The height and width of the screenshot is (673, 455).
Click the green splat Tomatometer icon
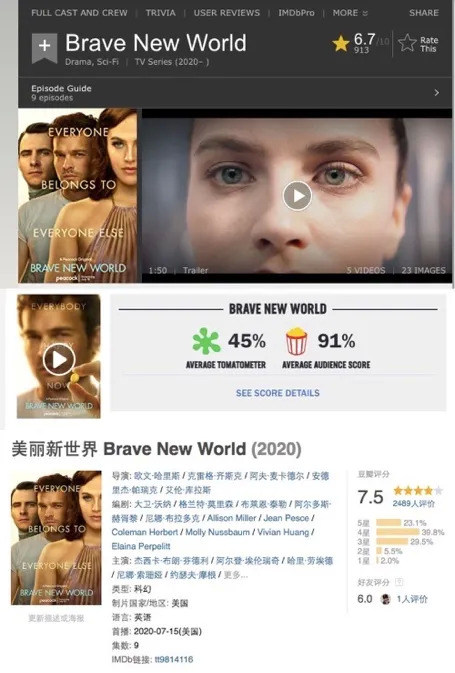(206, 341)
